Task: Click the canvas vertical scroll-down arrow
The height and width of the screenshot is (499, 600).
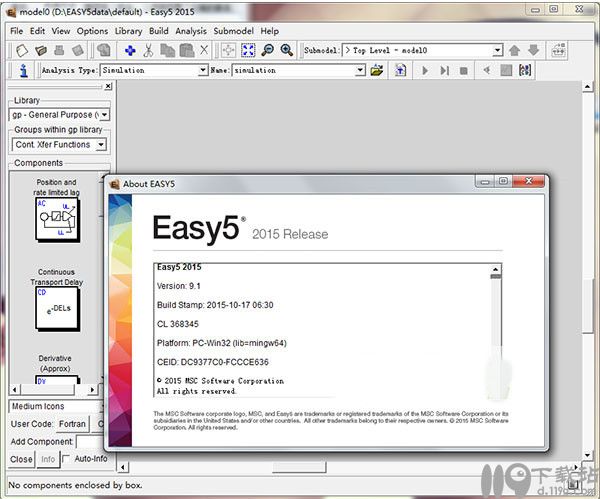Action: click(587, 455)
